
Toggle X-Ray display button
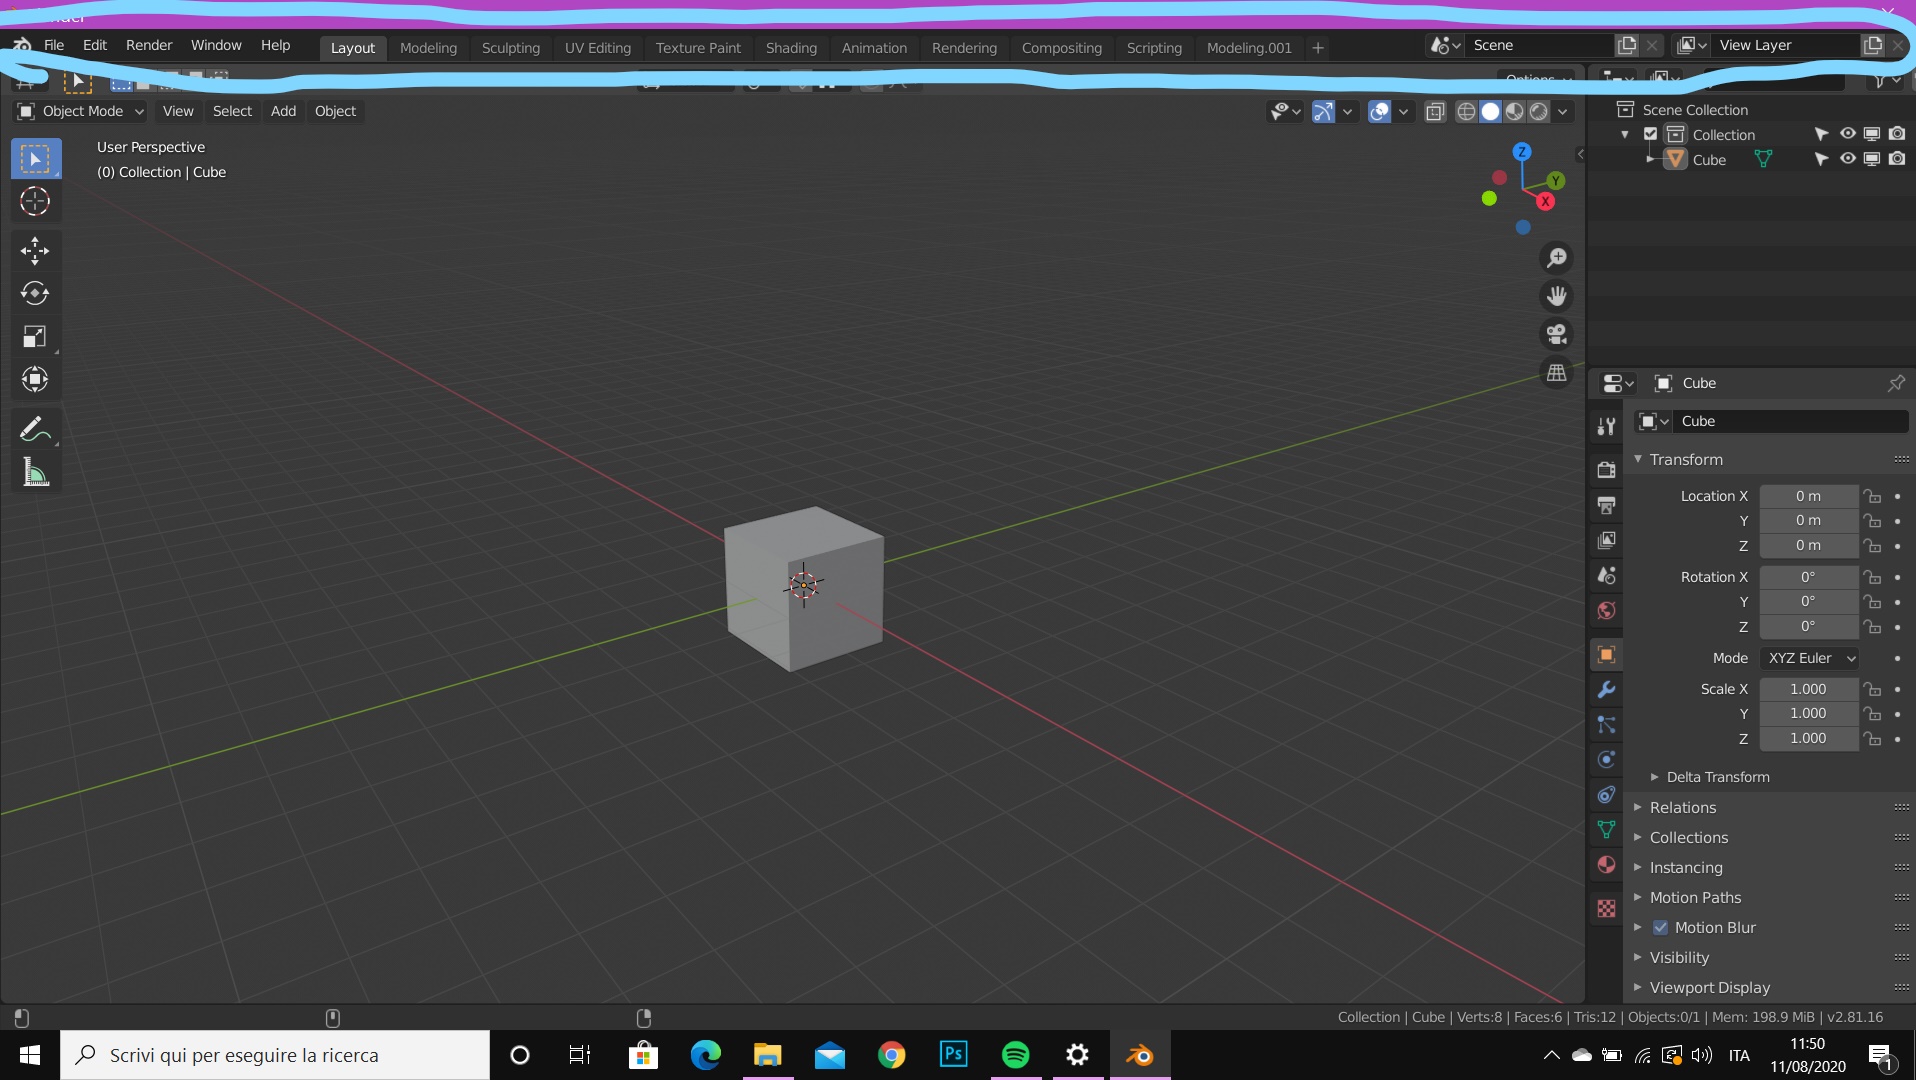[x=1435, y=112]
